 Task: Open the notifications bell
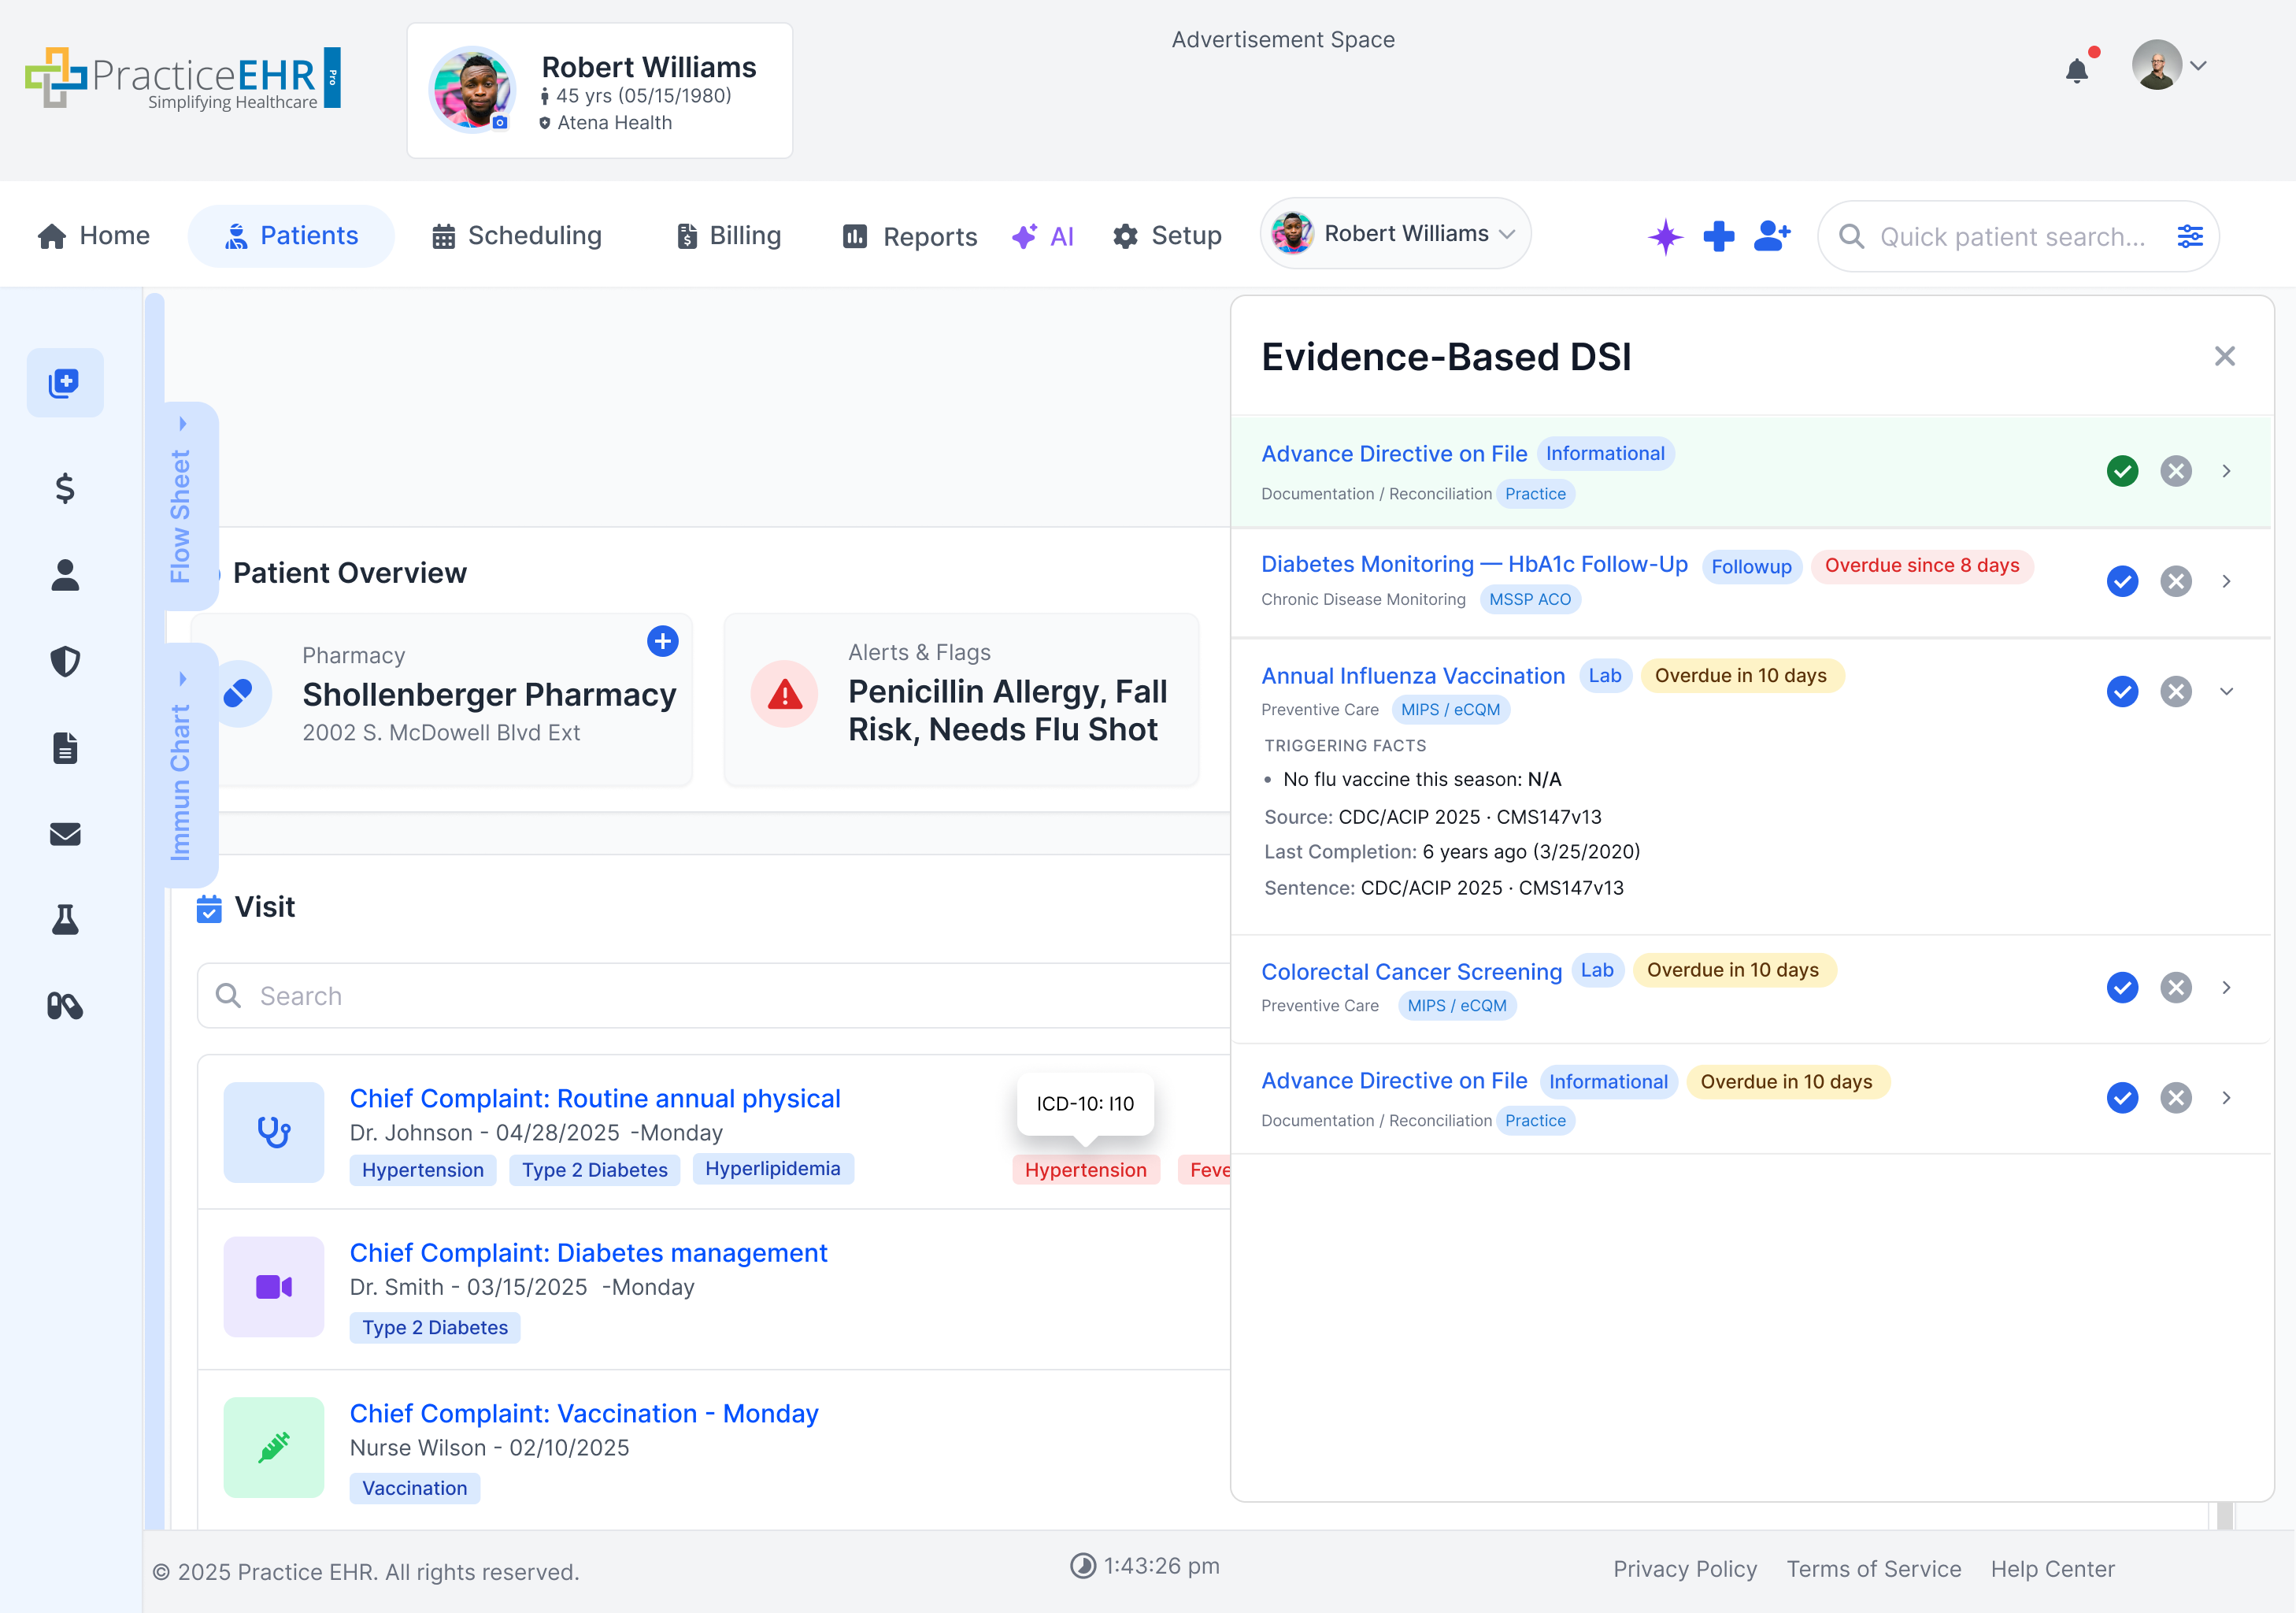tap(2076, 71)
